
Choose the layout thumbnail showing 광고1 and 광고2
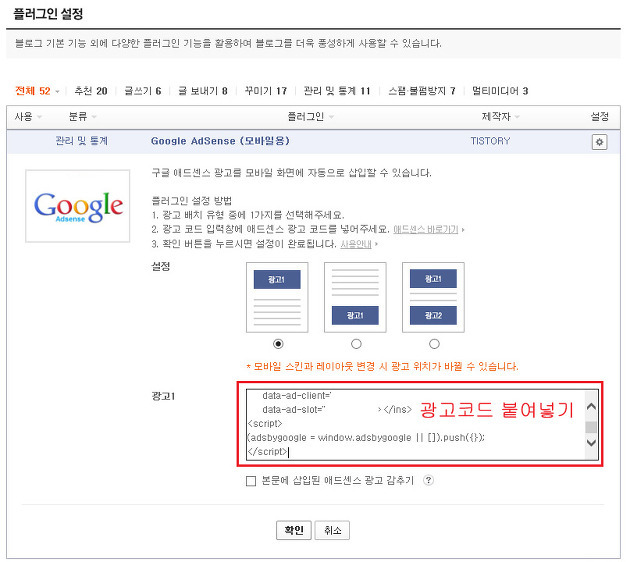pos(433,297)
